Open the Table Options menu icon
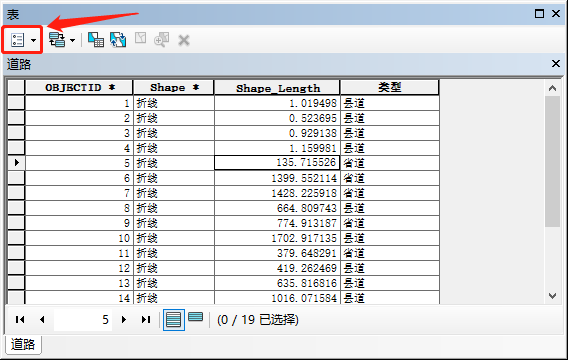568x360 pixels. click(17, 40)
